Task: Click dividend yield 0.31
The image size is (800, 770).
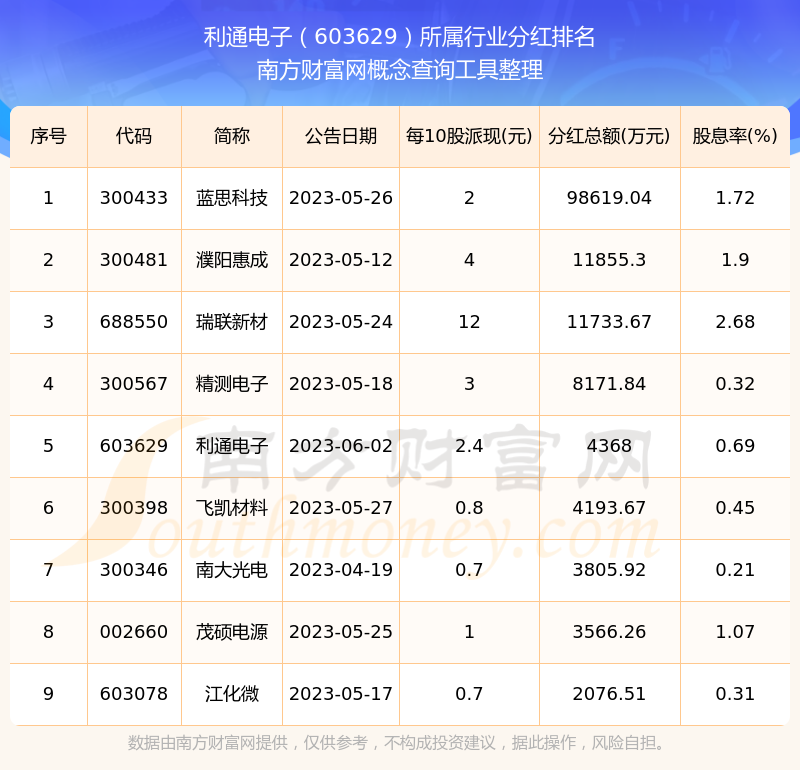Action: click(x=735, y=694)
